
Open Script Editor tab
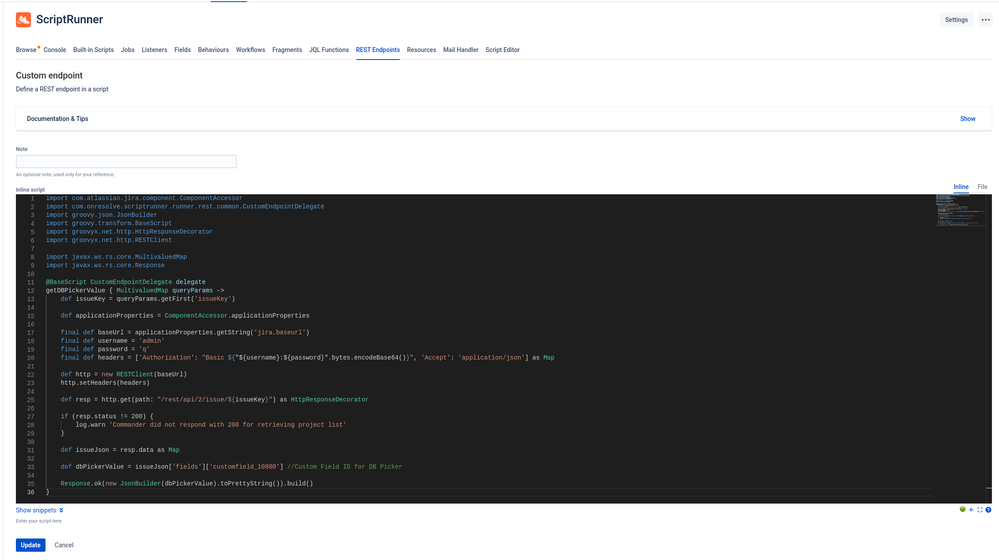(502, 50)
